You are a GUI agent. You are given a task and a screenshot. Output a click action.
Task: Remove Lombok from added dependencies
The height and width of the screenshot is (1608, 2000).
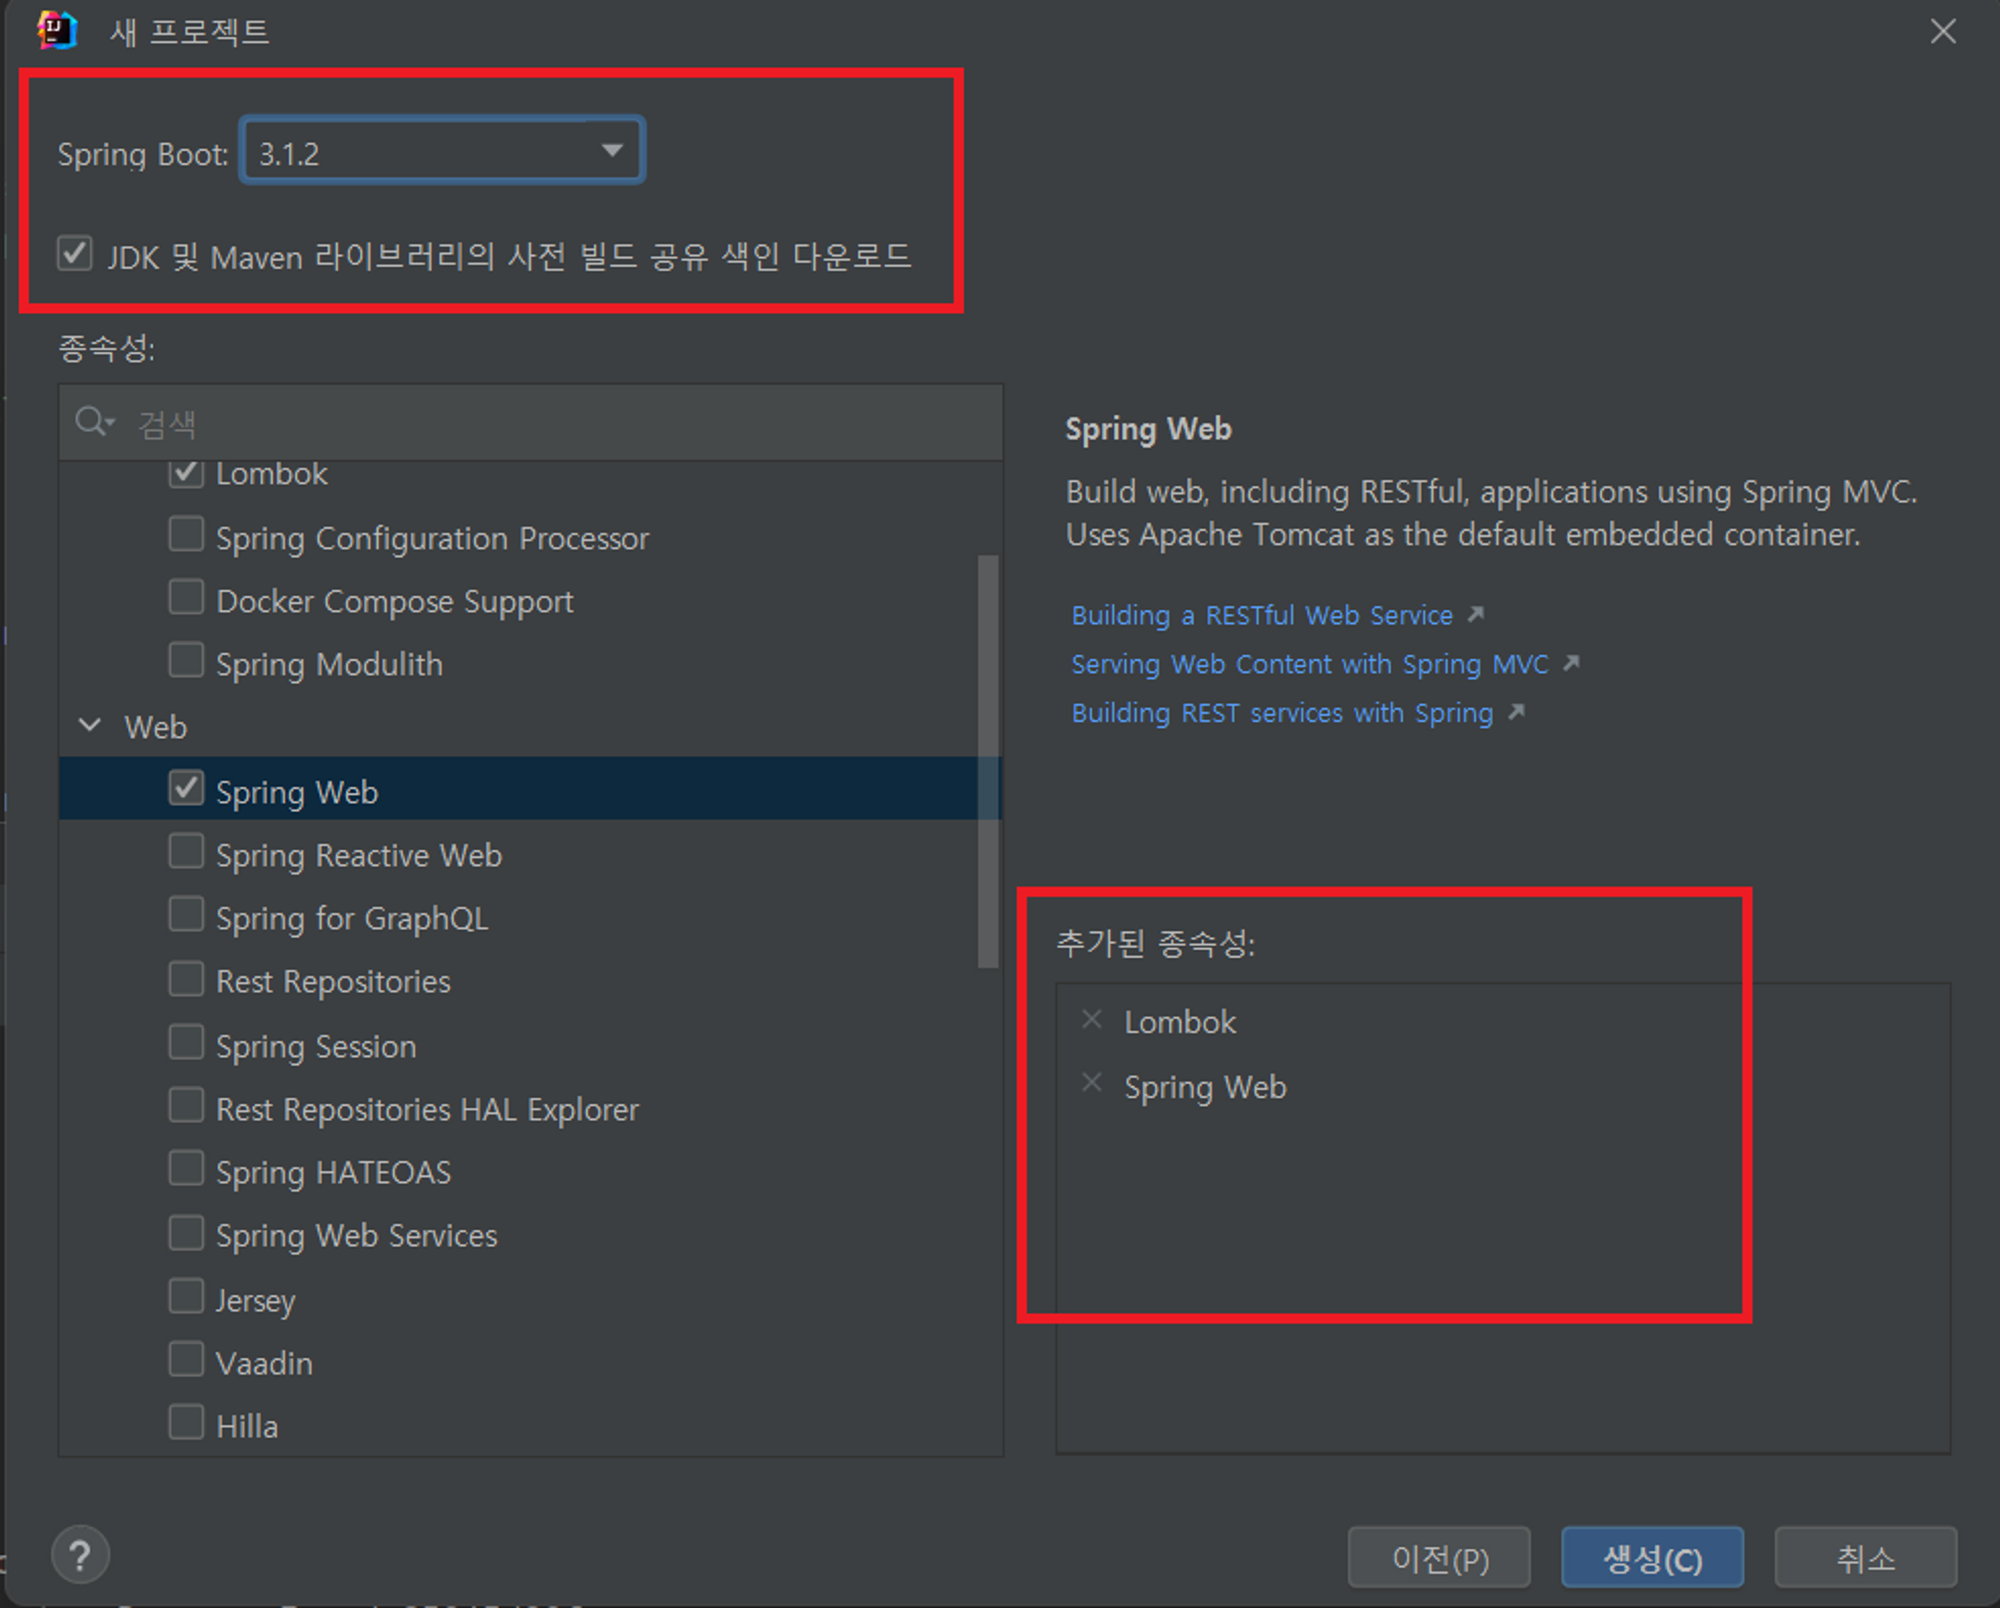(1091, 1020)
